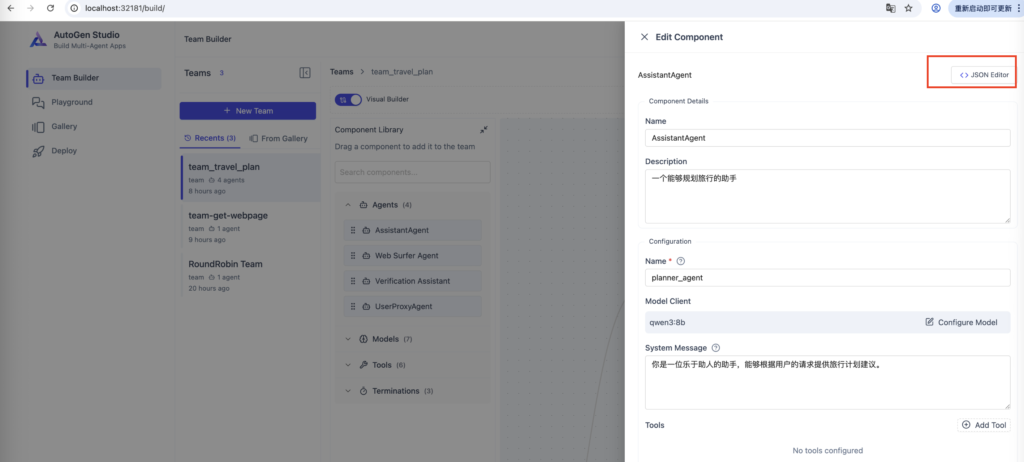Viewport: 1024px width, 462px height.
Task: Focus the Search components field
Action: (x=412, y=173)
